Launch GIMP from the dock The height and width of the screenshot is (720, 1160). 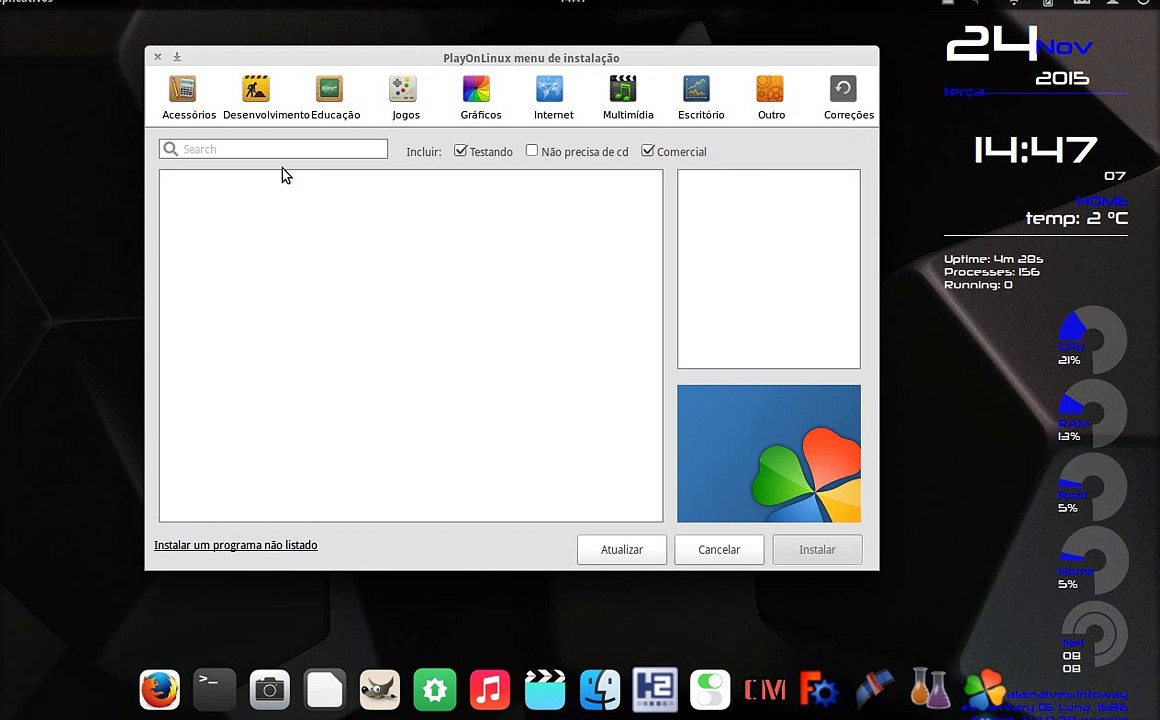[380, 690]
